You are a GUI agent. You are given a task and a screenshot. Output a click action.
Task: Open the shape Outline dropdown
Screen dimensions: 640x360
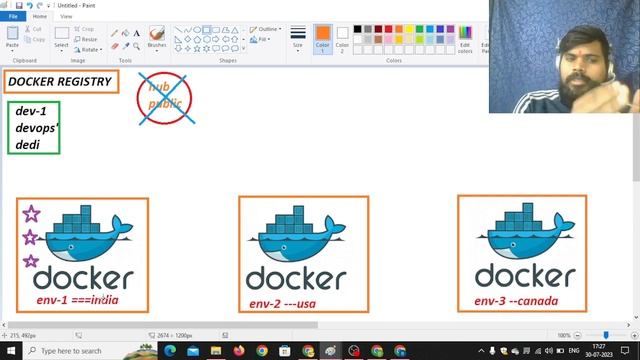(265, 29)
